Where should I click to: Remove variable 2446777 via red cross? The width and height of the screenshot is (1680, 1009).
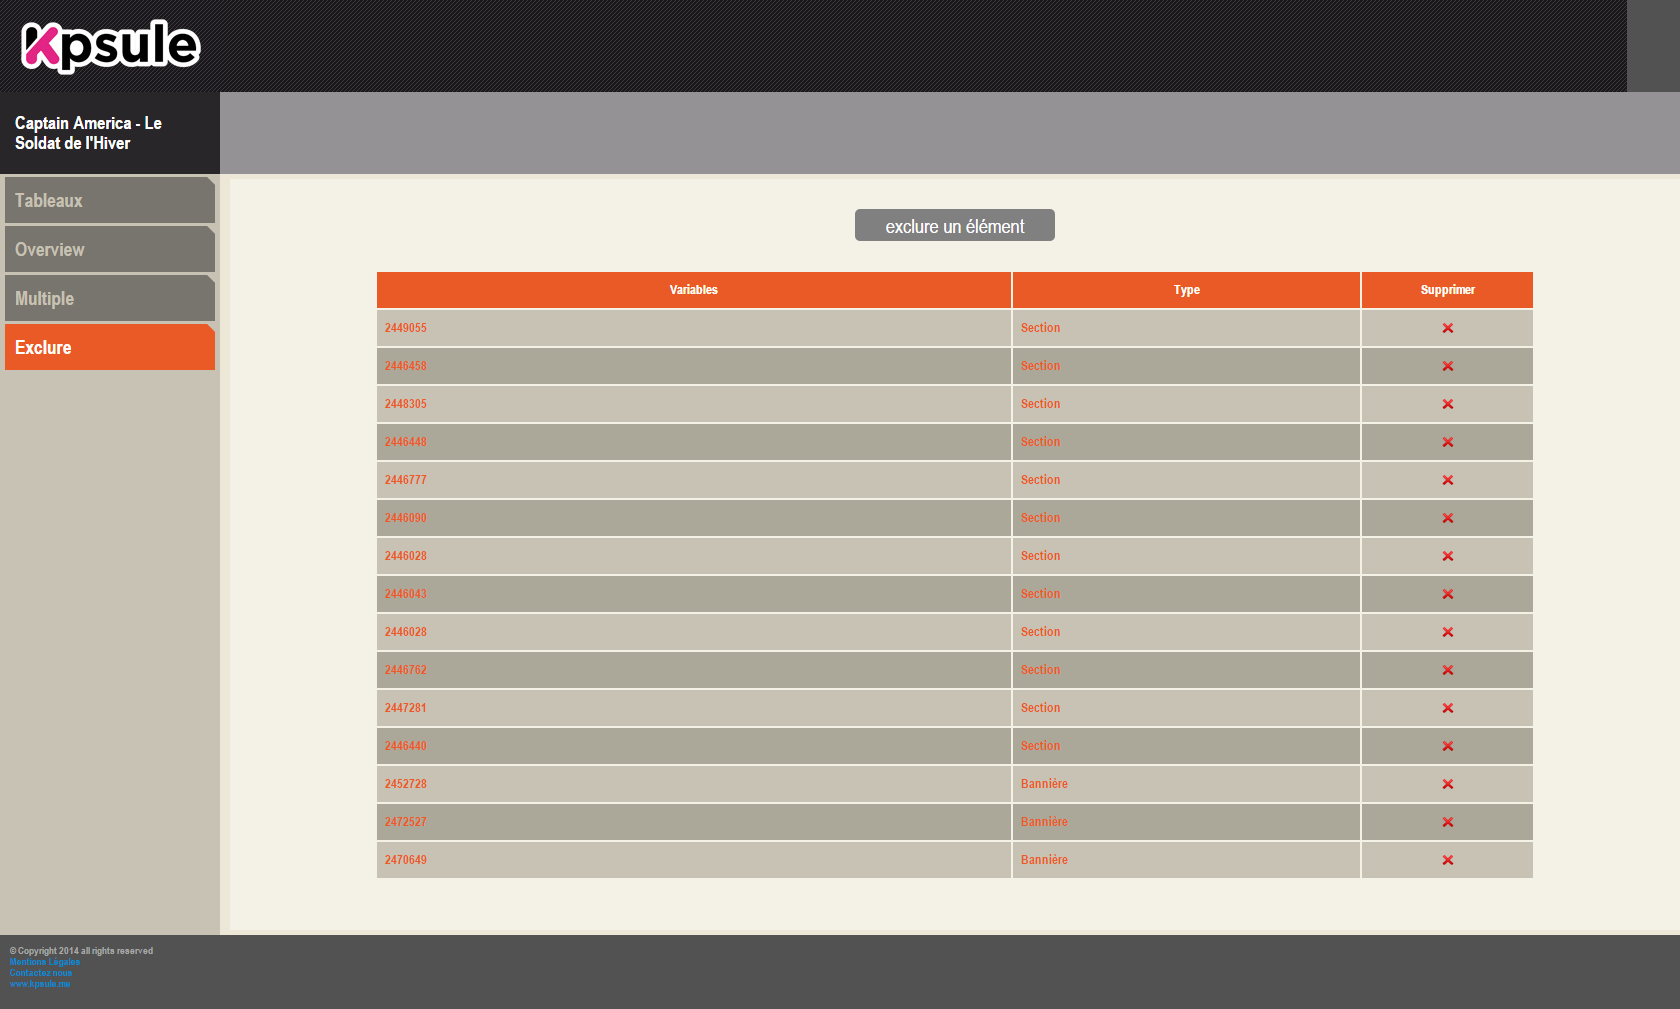click(x=1447, y=480)
